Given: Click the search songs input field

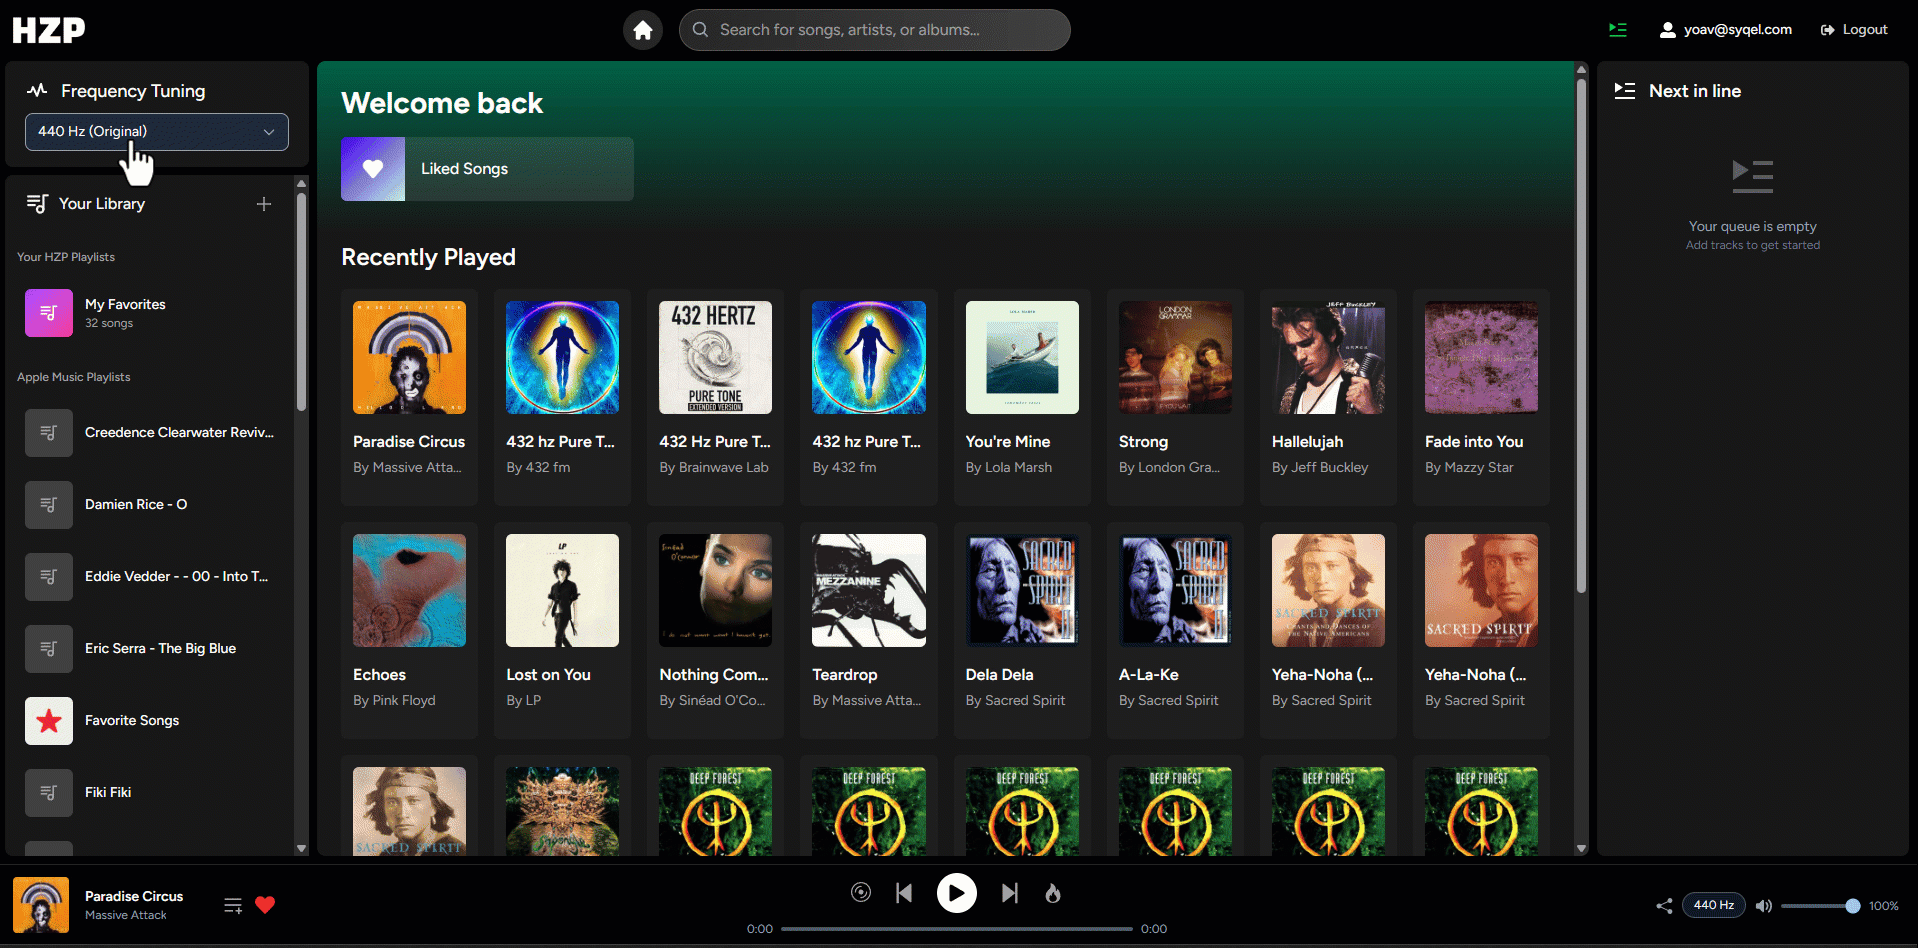Looking at the screenshot, I should pos(885,30).
